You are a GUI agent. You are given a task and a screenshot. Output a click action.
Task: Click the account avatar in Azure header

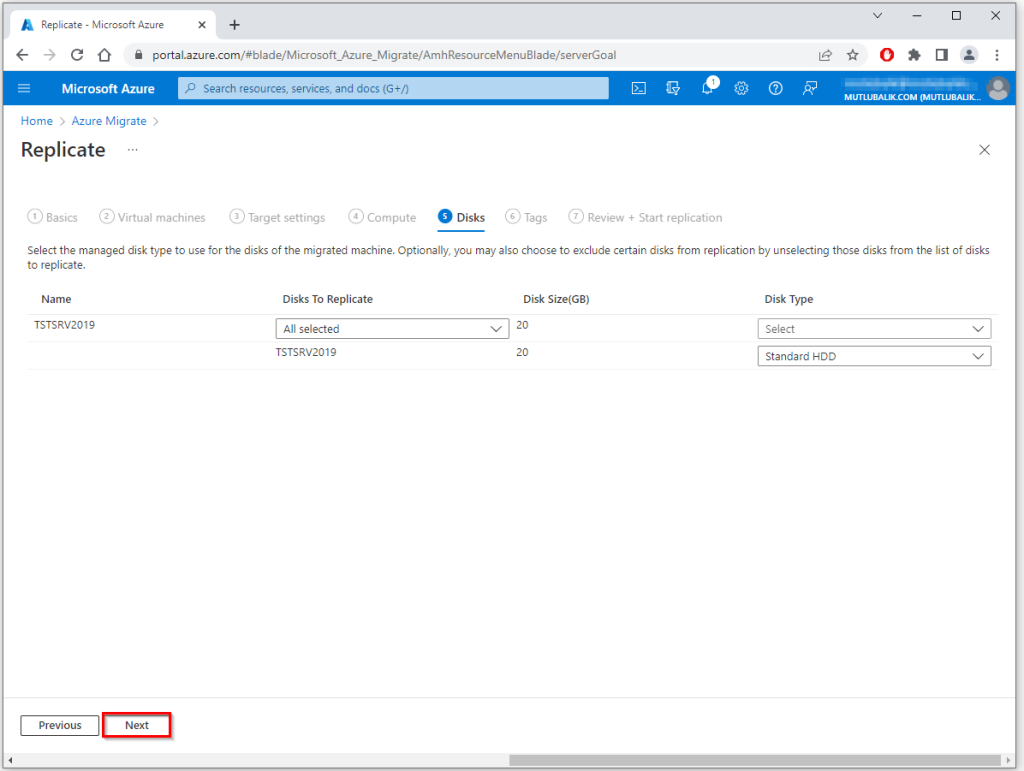998,88
